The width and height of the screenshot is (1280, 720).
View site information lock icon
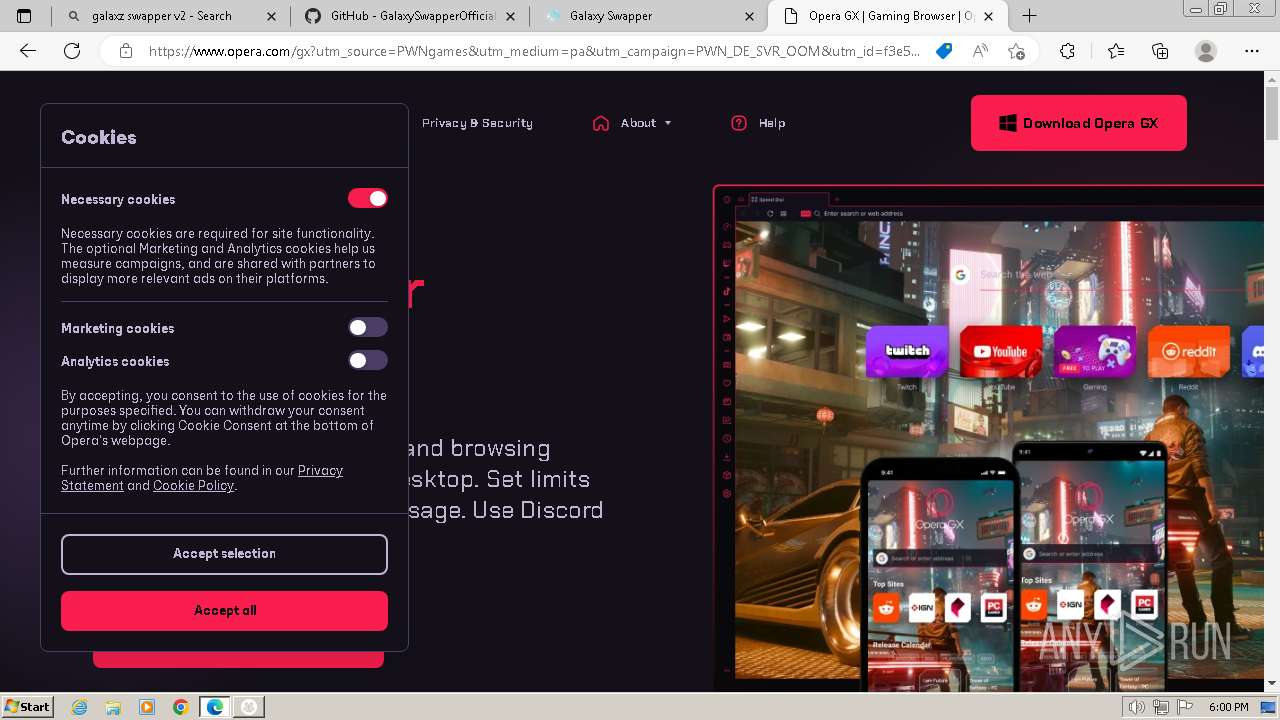(x=125, y=51)
